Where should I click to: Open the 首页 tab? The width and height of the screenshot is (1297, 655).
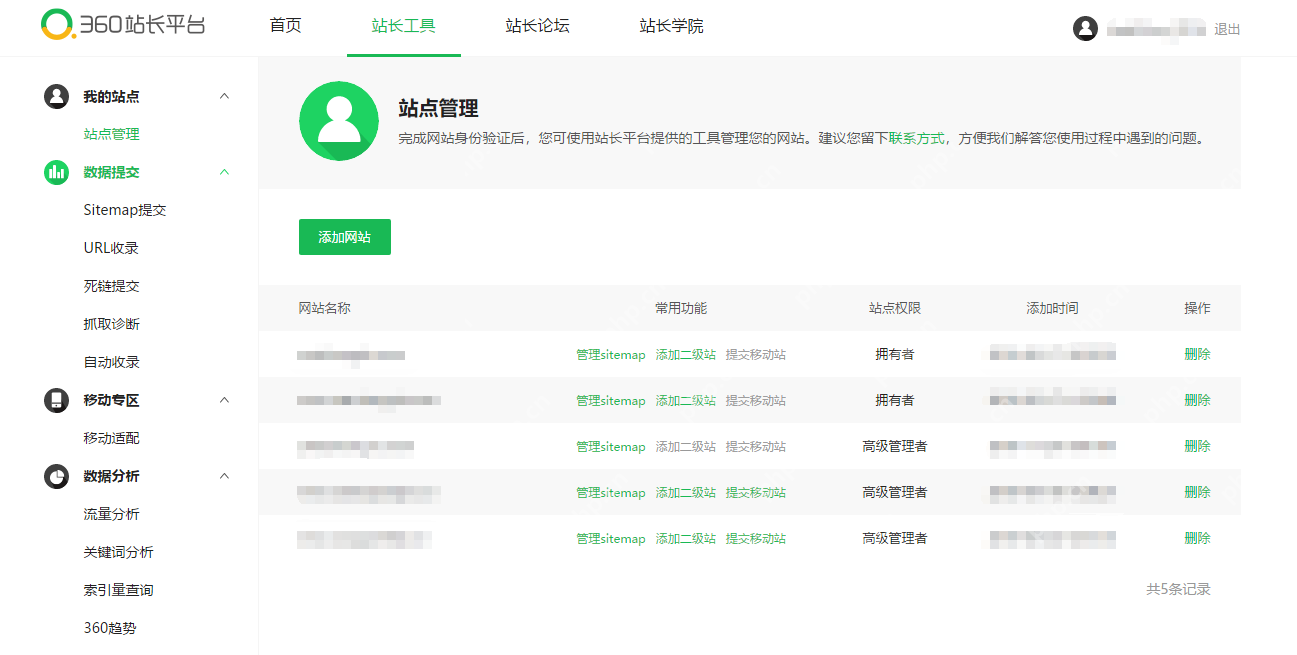285,26
